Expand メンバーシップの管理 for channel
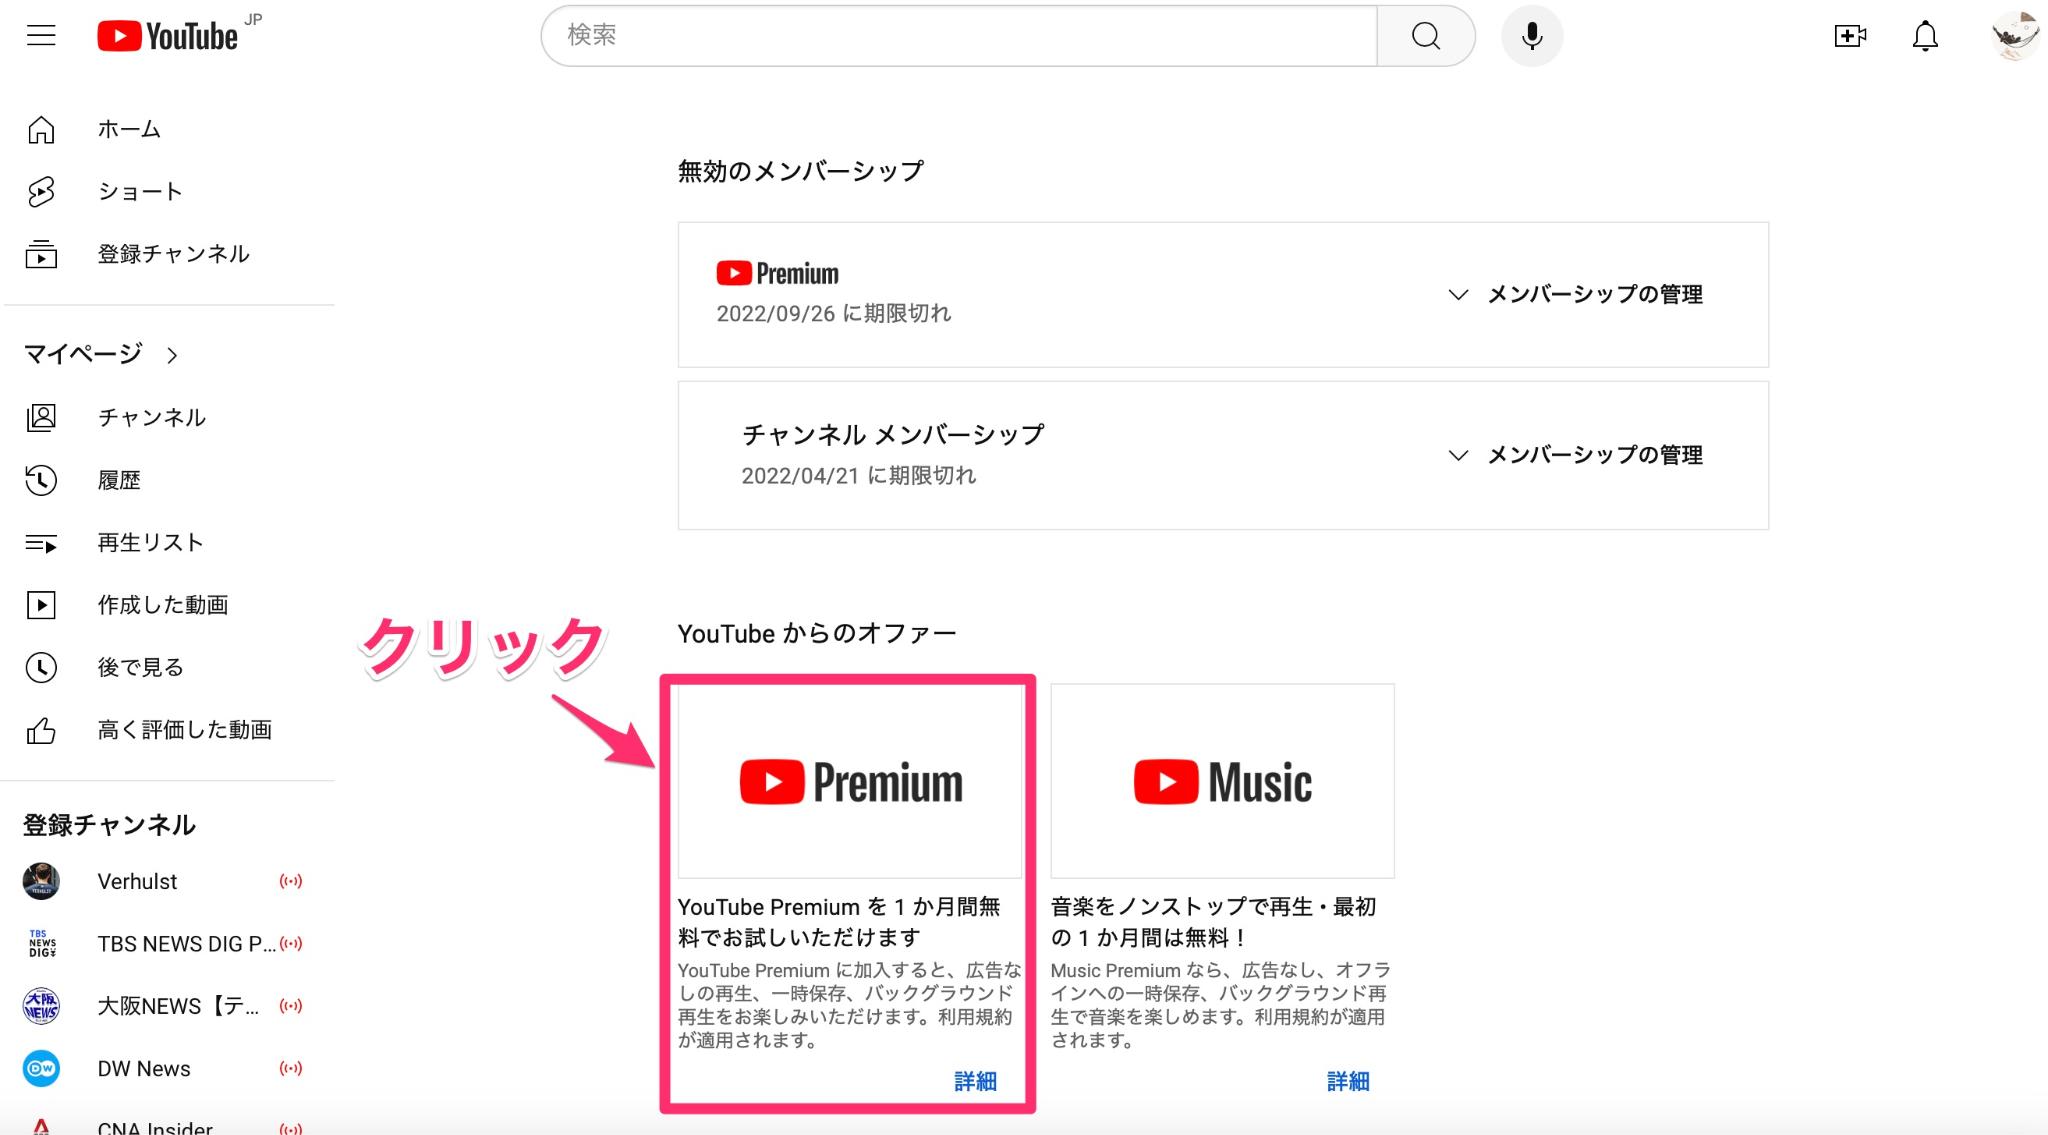Image resolution: width=2048 pixels, height=1135 pixels. tap(1576, 454)
